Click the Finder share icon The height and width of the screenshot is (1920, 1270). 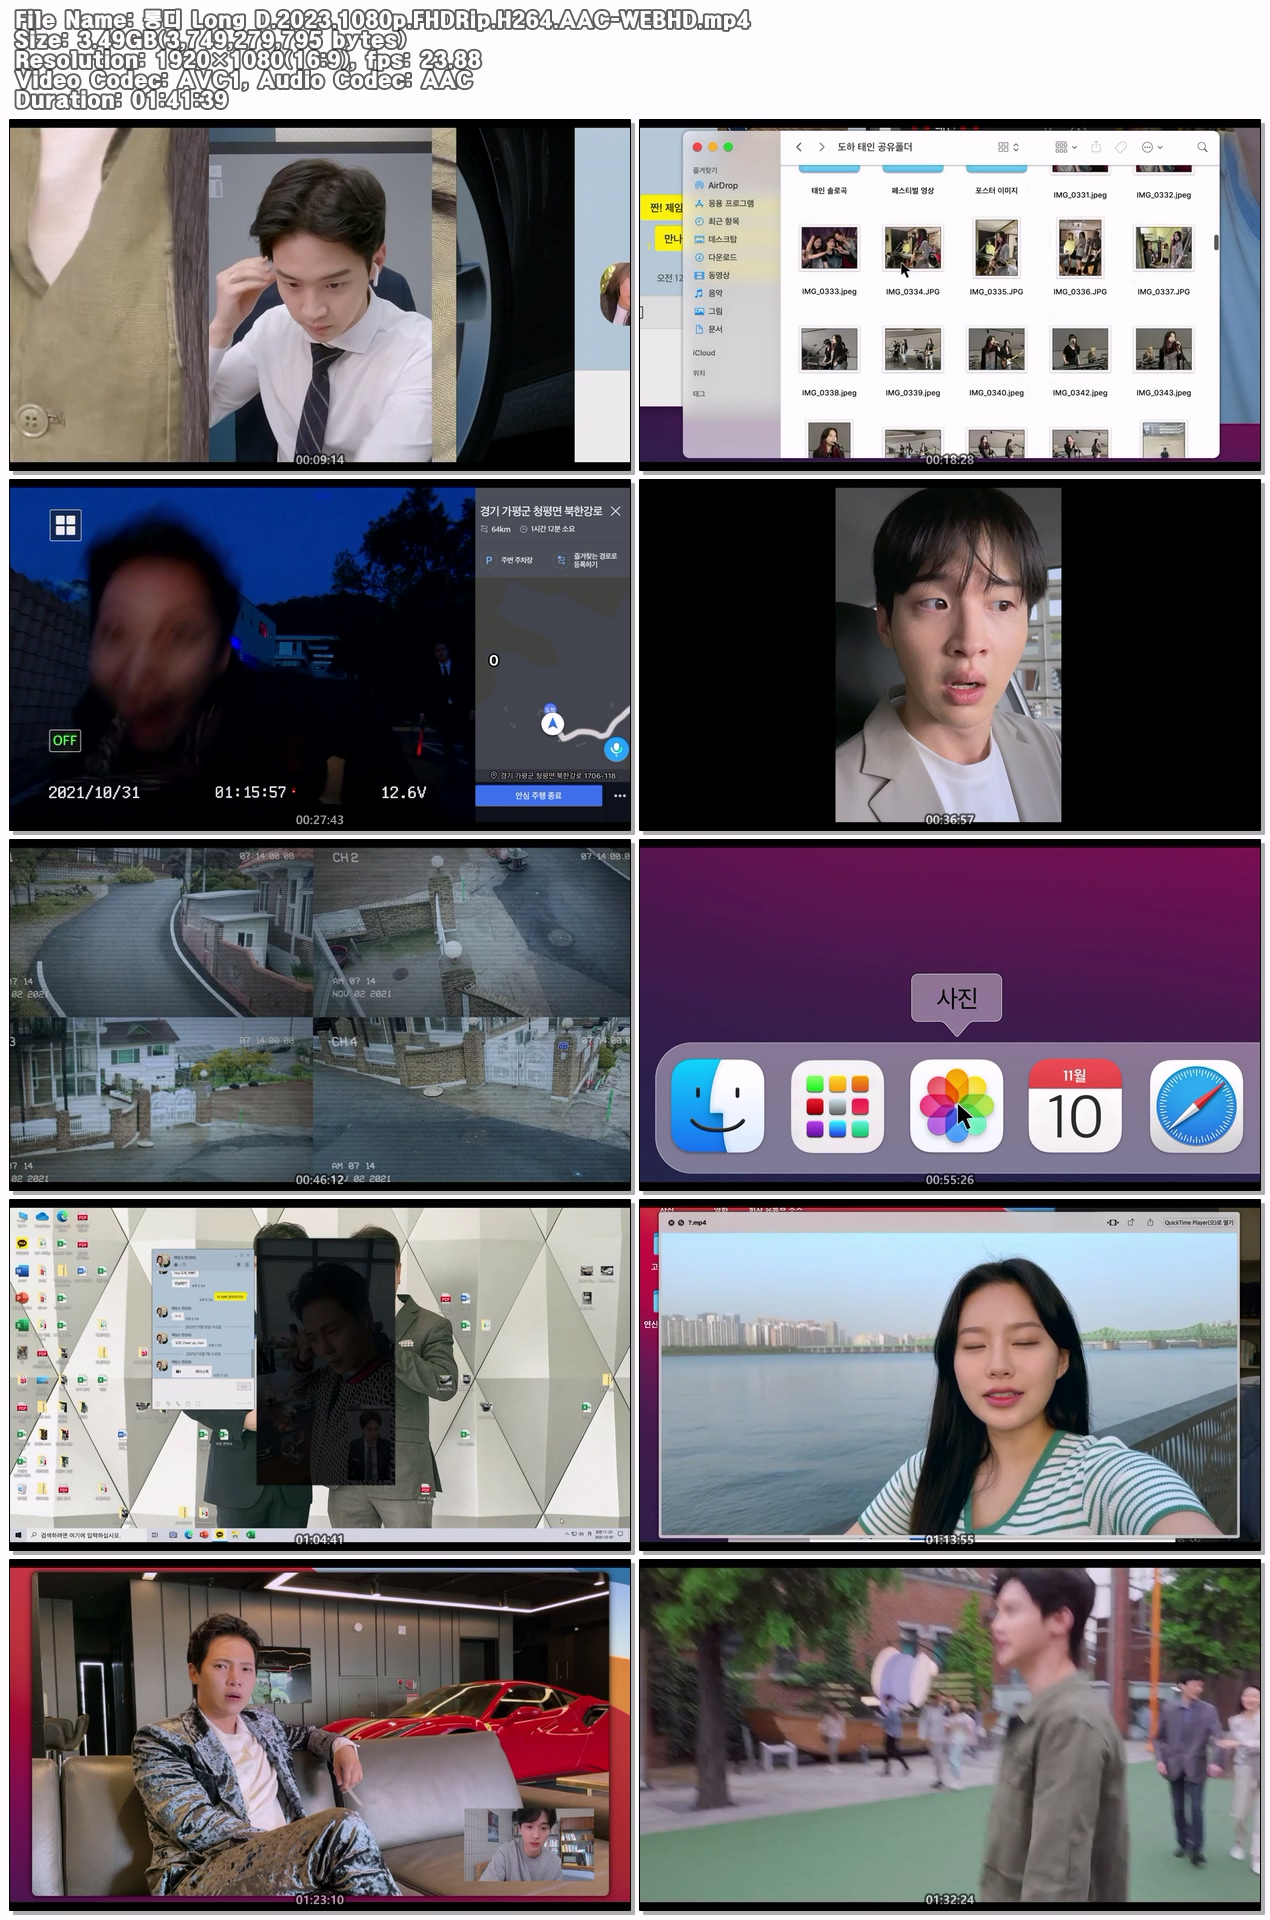point(1096,147)
